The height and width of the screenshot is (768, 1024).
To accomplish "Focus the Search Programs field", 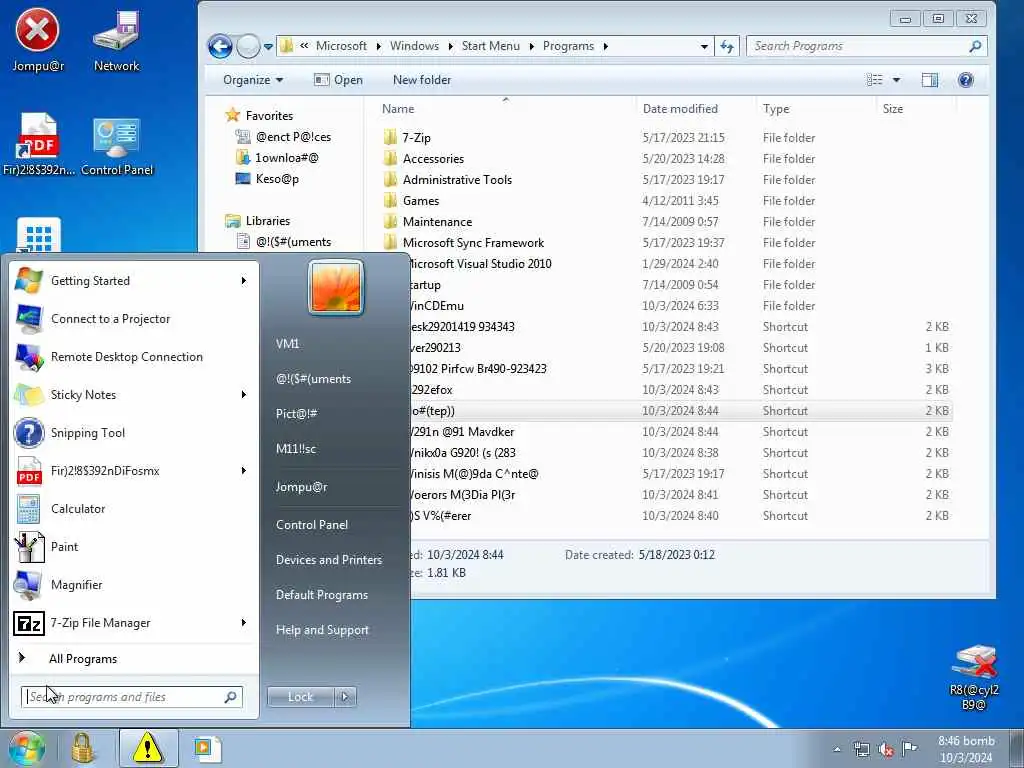I will coord(866,46).
